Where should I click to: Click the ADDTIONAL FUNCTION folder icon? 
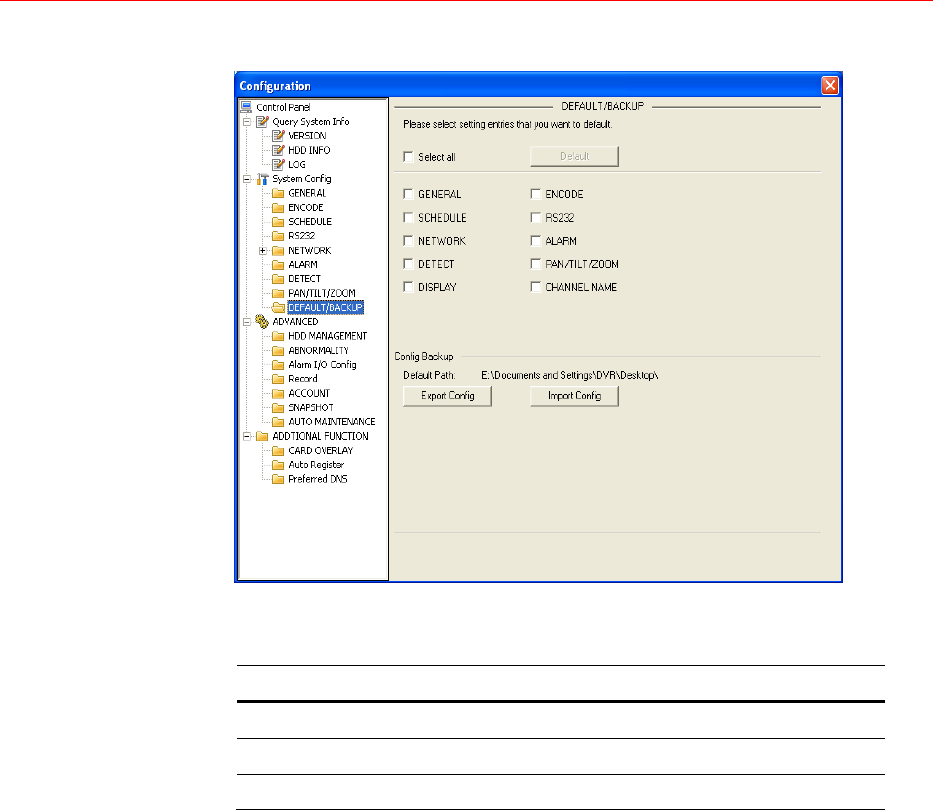tap(262, 436)
